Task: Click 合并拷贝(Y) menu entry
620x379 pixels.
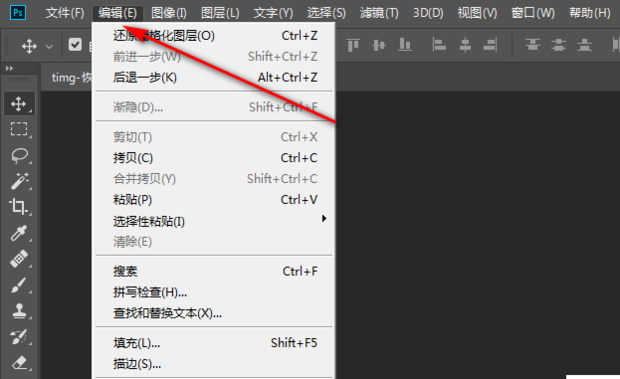Action: tap(214, 179)
